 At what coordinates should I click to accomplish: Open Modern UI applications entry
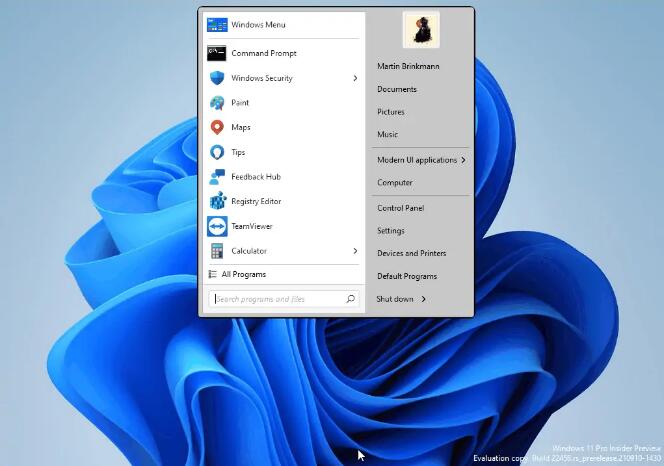coord(417,160)
